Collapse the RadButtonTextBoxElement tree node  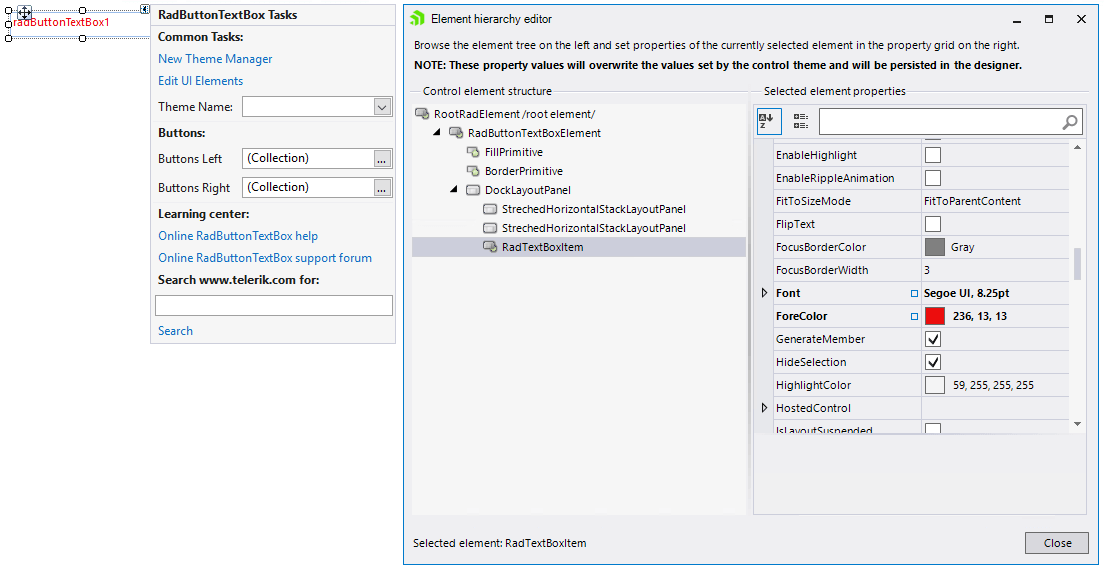(437, 132)
